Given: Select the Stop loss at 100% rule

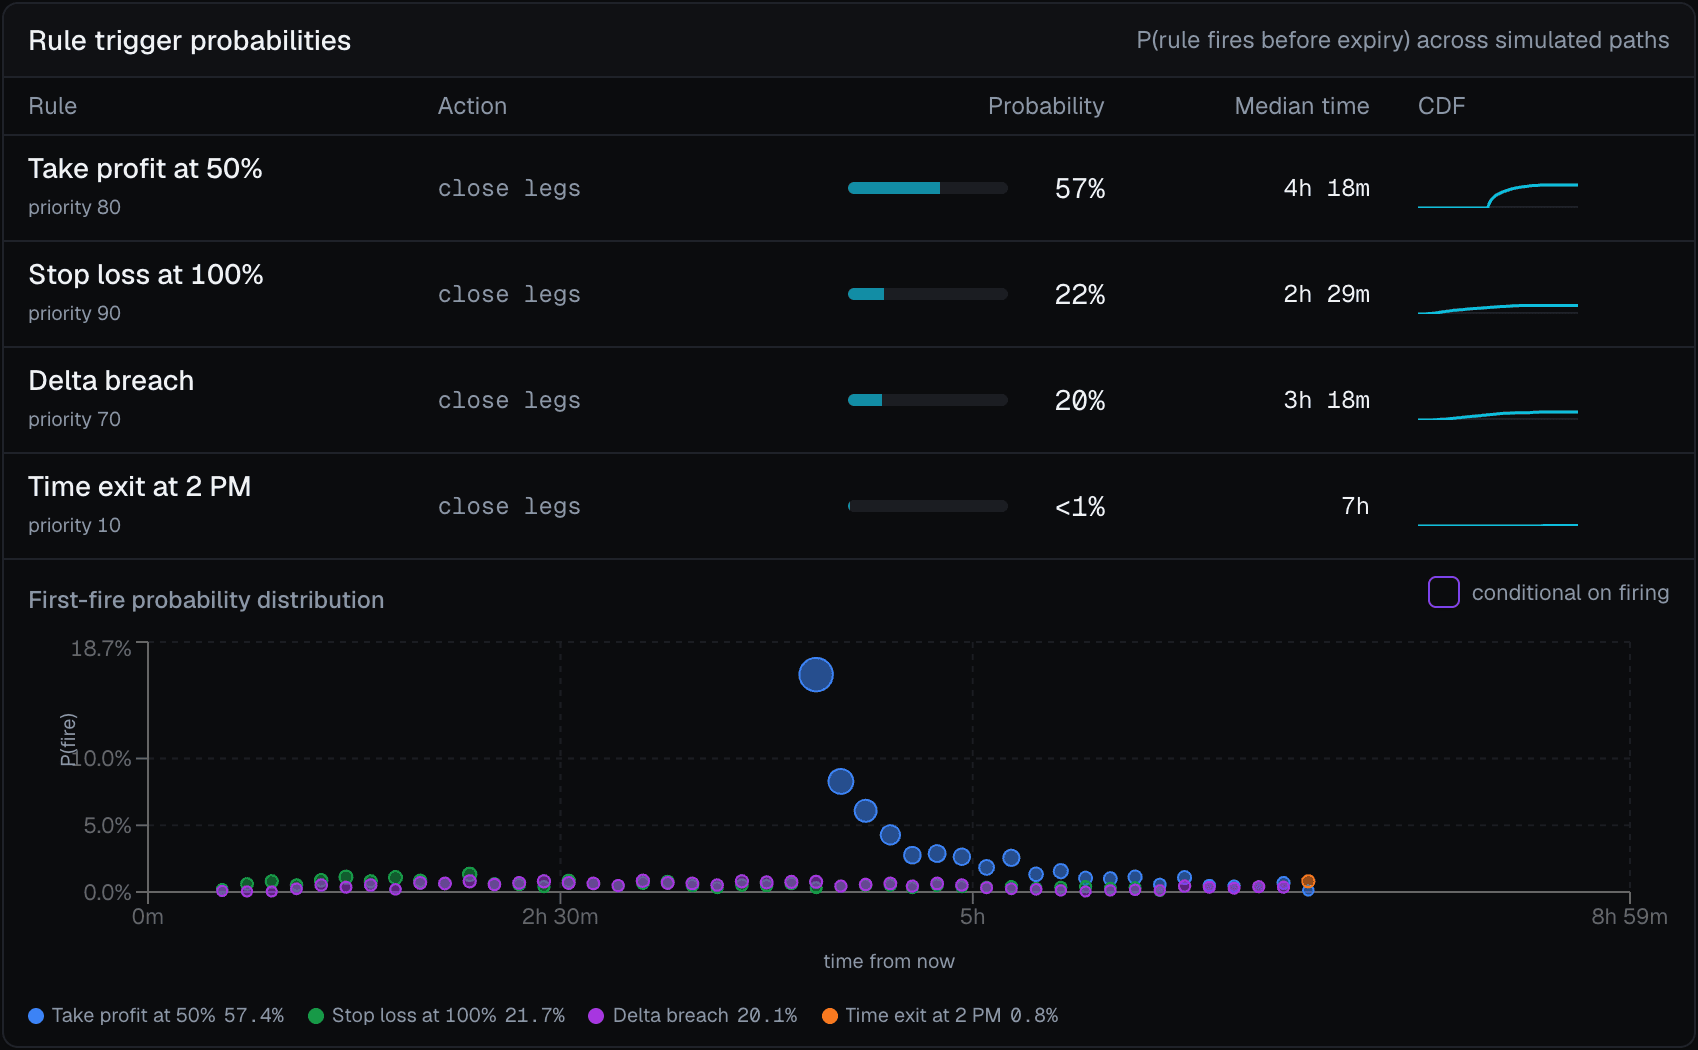Looking at the screenshot, I should pyautogui.click(x=849, y=294).
